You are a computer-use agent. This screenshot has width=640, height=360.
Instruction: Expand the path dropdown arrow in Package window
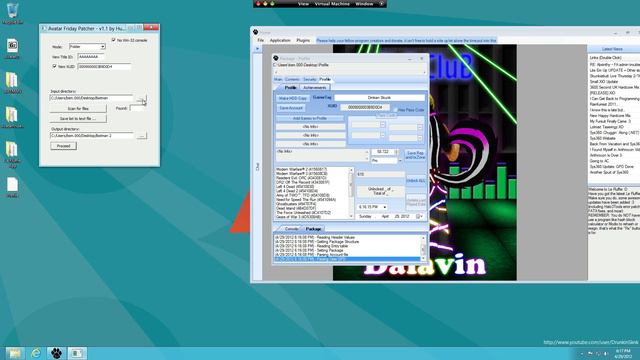424,72
